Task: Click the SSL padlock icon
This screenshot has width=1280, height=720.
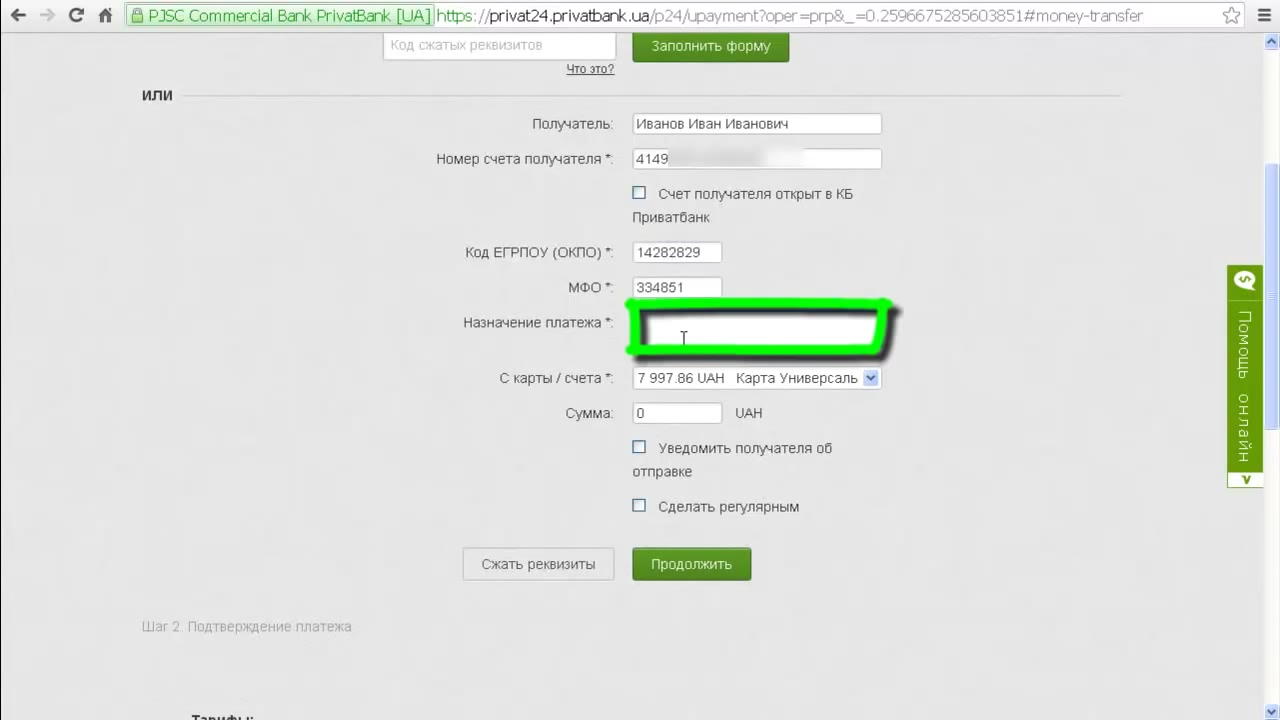Action: 138,16
